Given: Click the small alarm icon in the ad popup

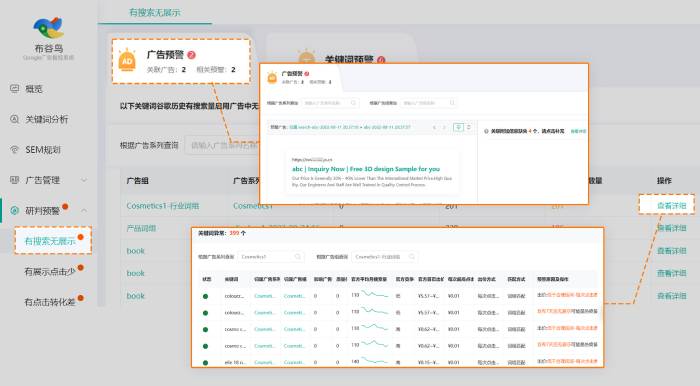Looking at the screenshot, I should [272, 78].
